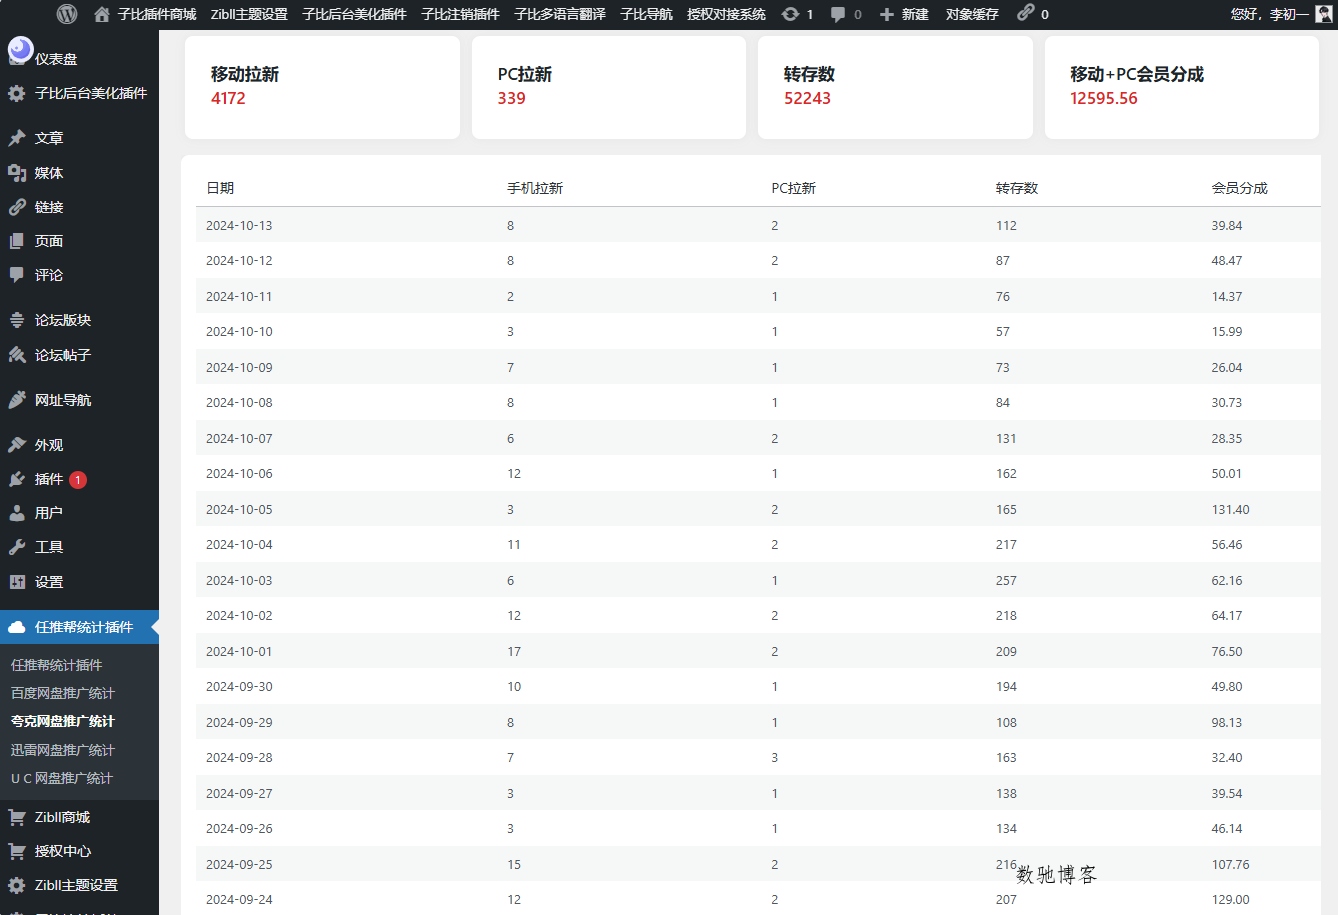The image size is (1338, 915).
Task: Click the wrench icon beside 工具
Action: [x=17, y=547]
